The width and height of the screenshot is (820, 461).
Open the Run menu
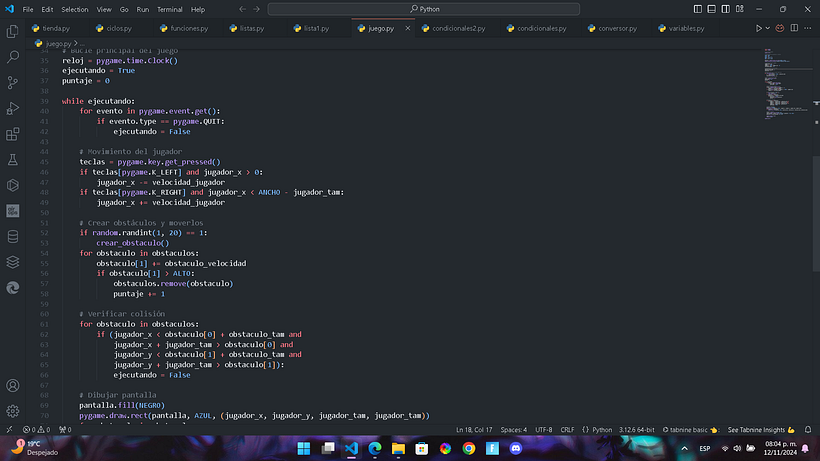point(142,9)
